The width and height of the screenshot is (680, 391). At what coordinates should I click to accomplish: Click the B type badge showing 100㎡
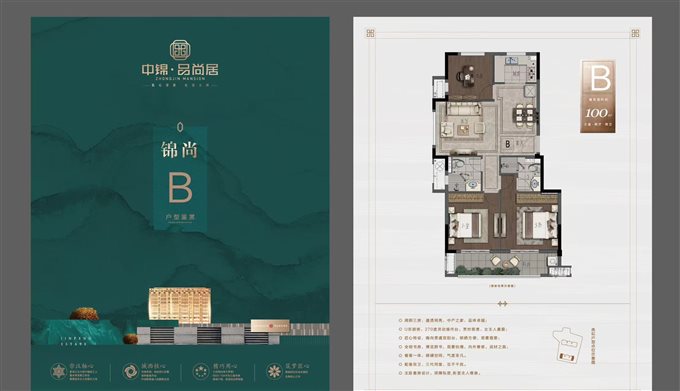(598, 96)
